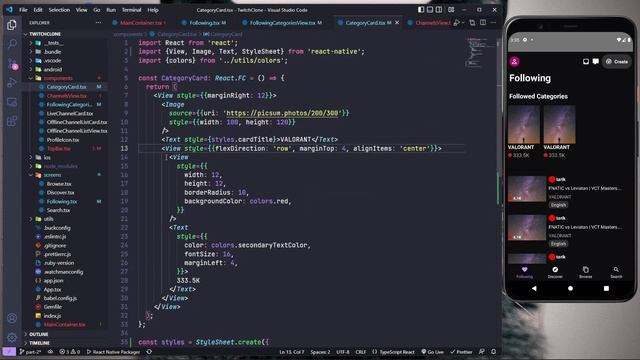Tap the Discover tab in emulator
This screenshot has height=360, width=640.
(555, 272)
